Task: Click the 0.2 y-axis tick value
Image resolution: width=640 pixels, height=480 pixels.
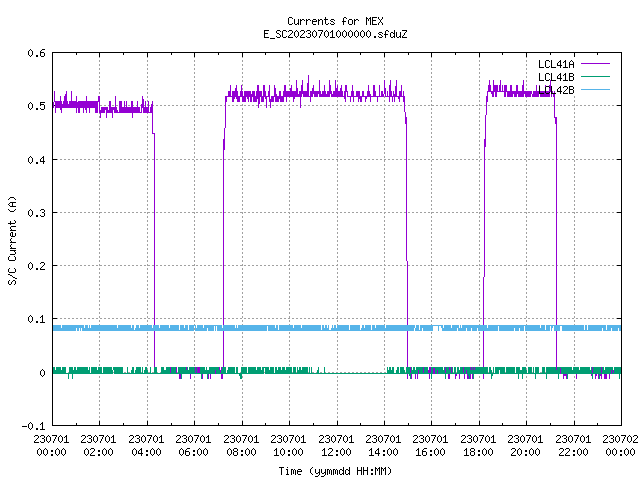Action: [x=36, y=266]
